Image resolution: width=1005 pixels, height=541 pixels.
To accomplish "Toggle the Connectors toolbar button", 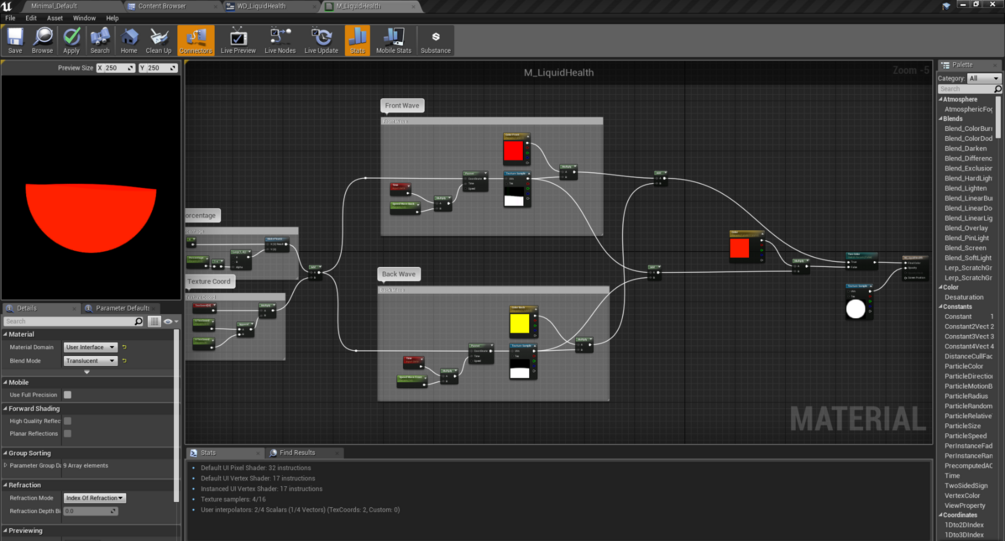I will (x=195, y=40).
